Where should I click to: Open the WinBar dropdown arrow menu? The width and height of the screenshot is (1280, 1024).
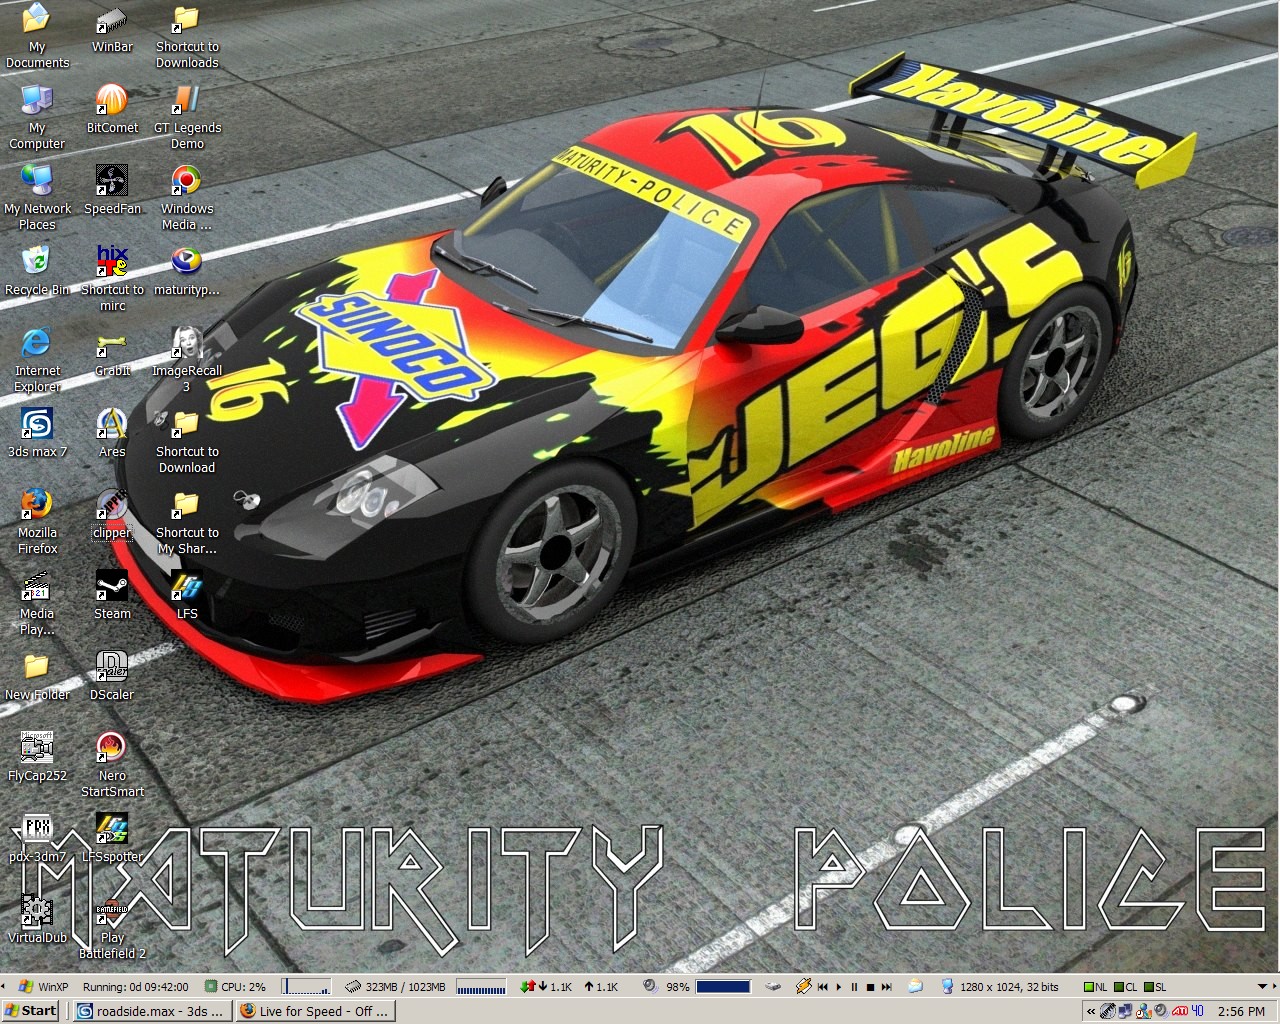pyautogui.click(x=1261, y=987)
